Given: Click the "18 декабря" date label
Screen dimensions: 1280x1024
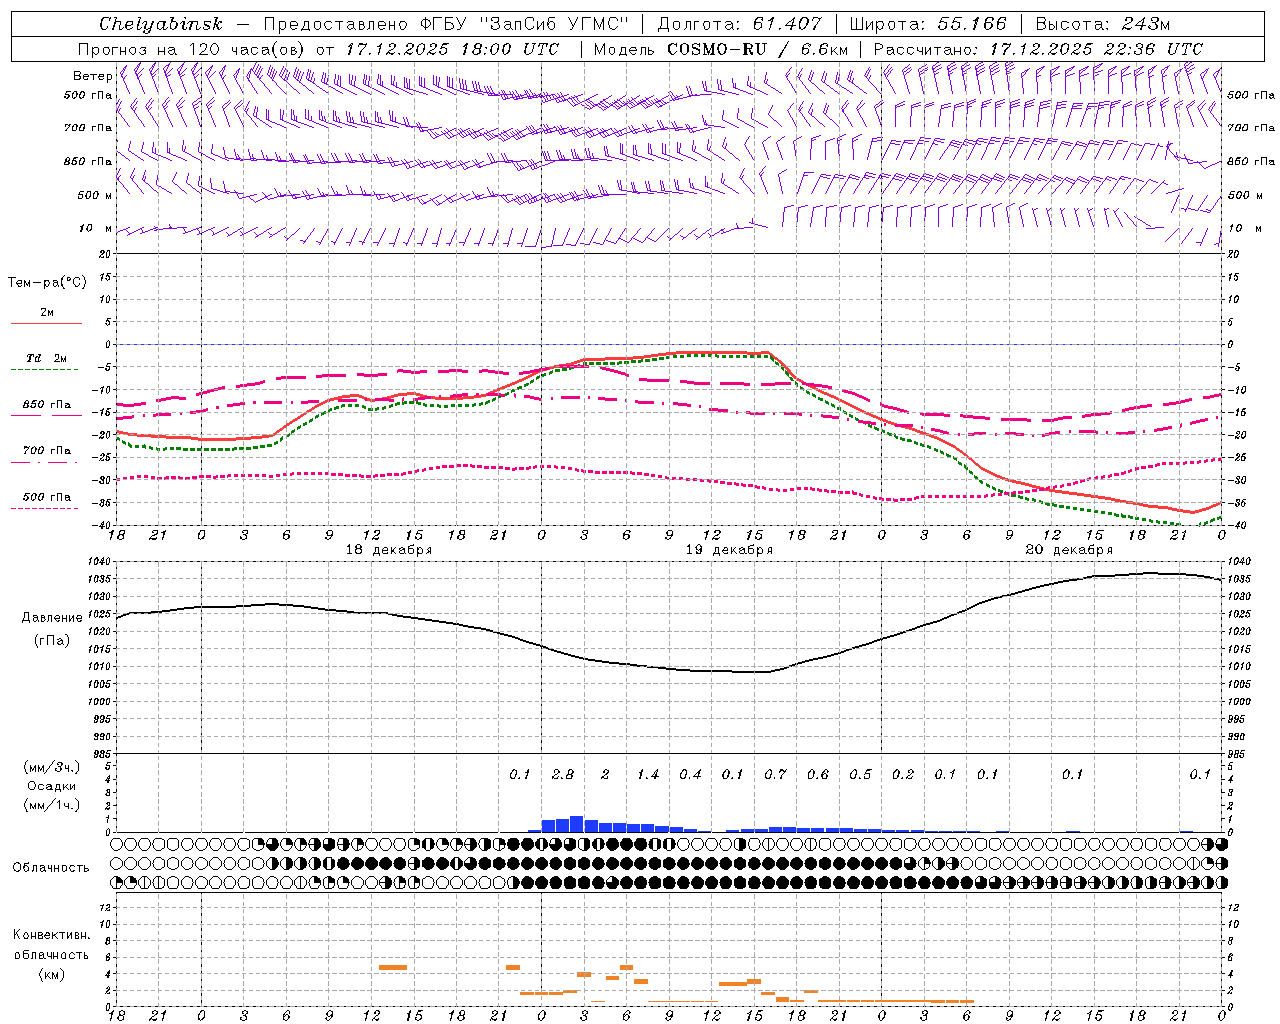Looking at the screenshot, I should (x=389, y=550).
